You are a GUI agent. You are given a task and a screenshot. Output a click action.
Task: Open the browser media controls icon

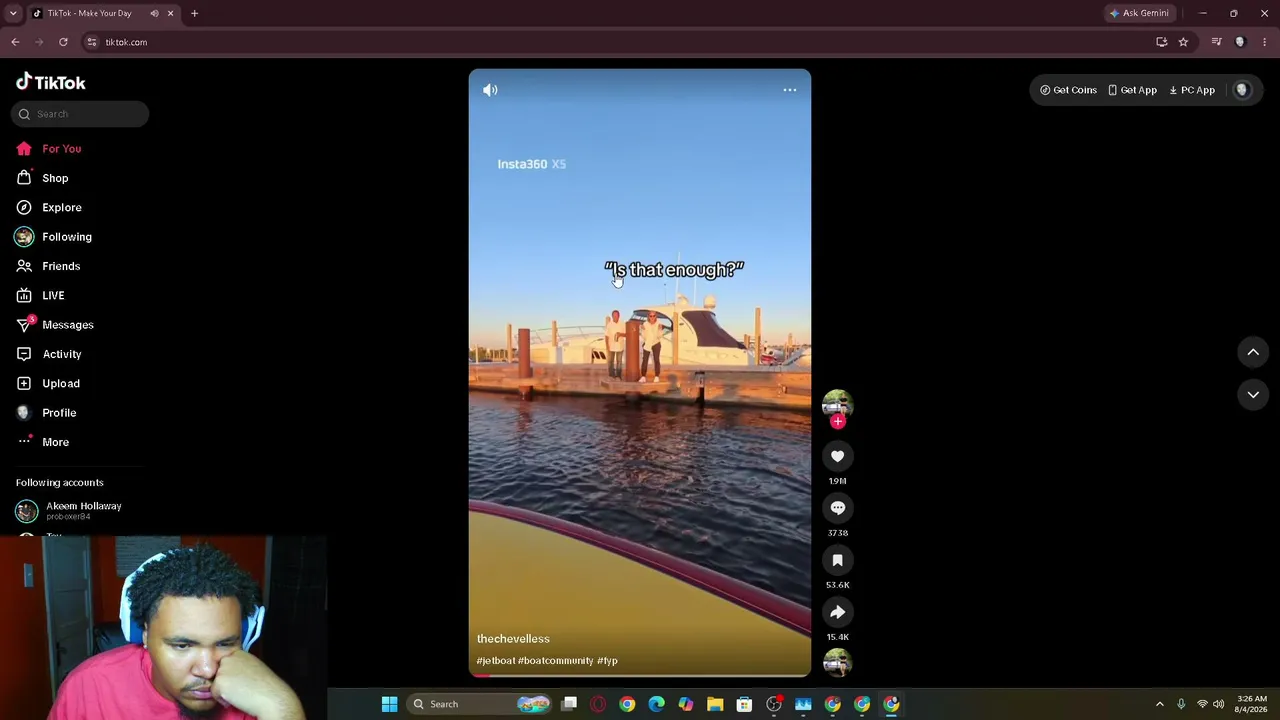[x=1216, y=42]
